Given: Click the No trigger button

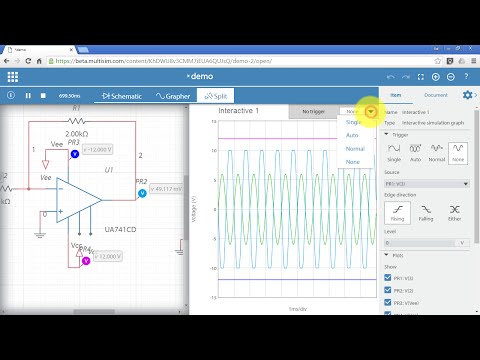Looking at the screenshot, I should (x=313, y=112).
